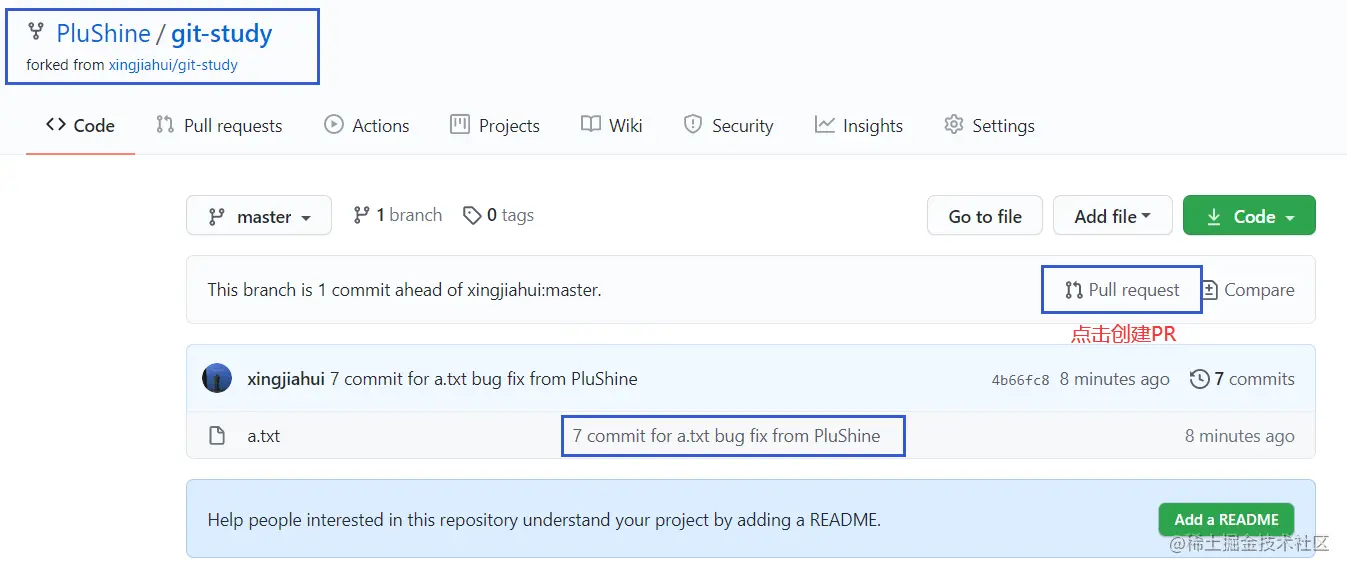Click the book icon on the Wiki tab

click(590, 124)
